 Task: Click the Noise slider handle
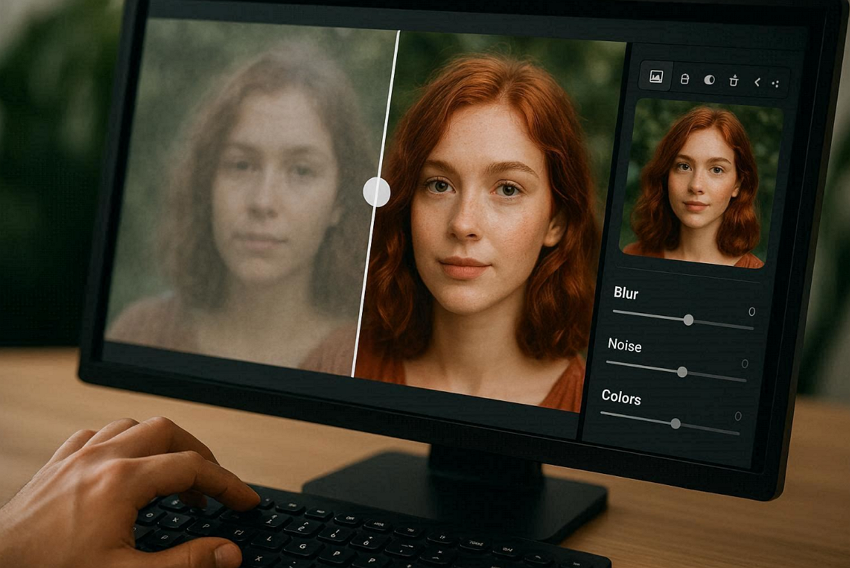coord(682,372)
